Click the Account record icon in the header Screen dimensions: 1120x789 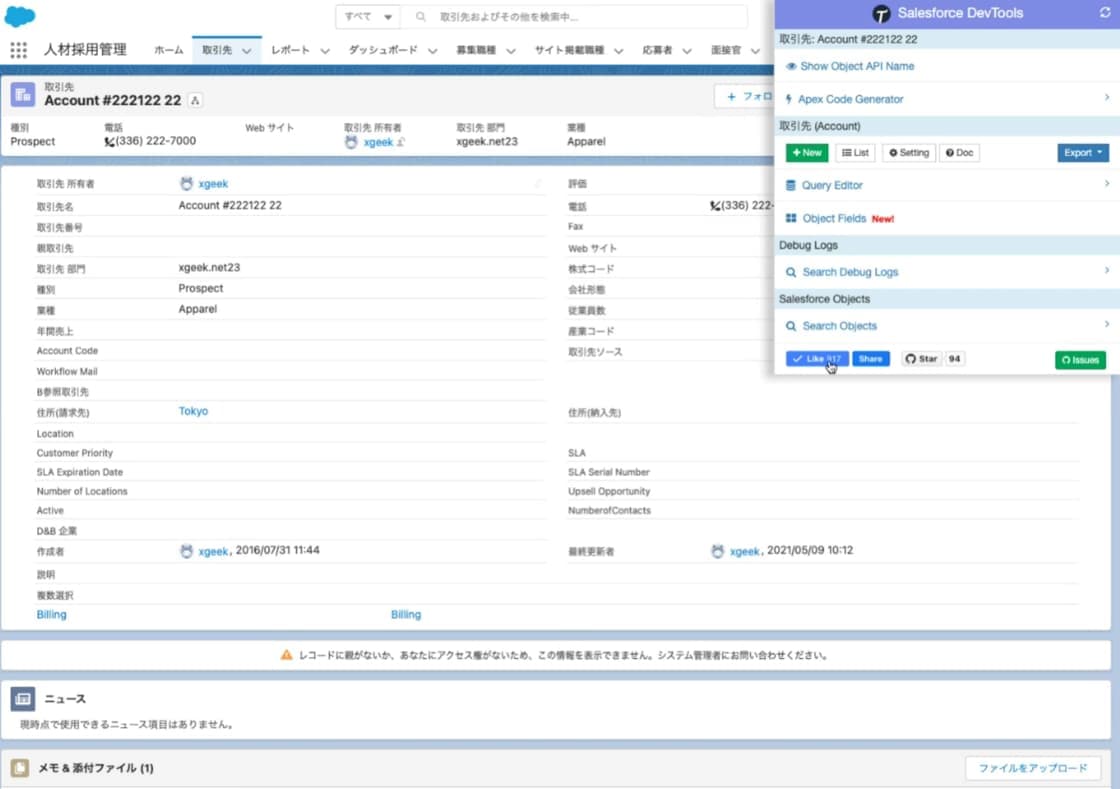point(23,94)
